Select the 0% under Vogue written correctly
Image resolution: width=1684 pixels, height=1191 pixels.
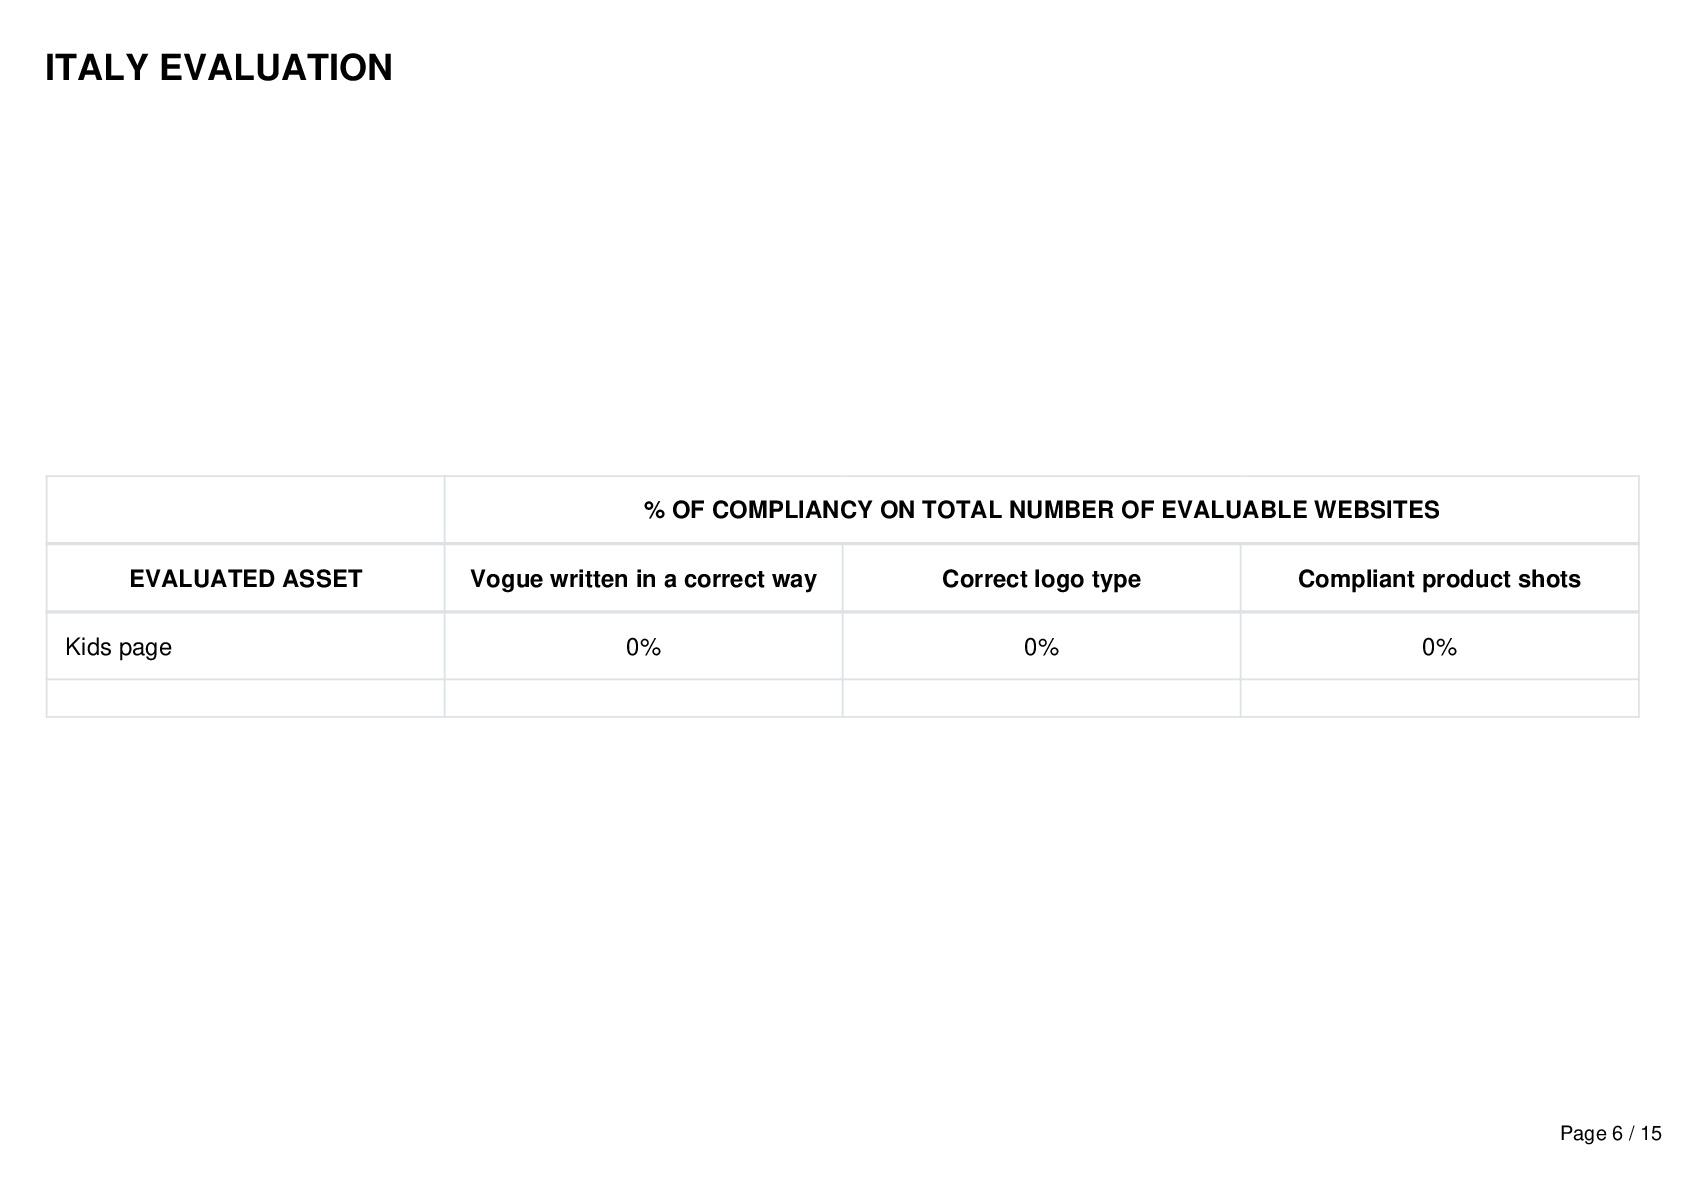click(x=643, y=647)
